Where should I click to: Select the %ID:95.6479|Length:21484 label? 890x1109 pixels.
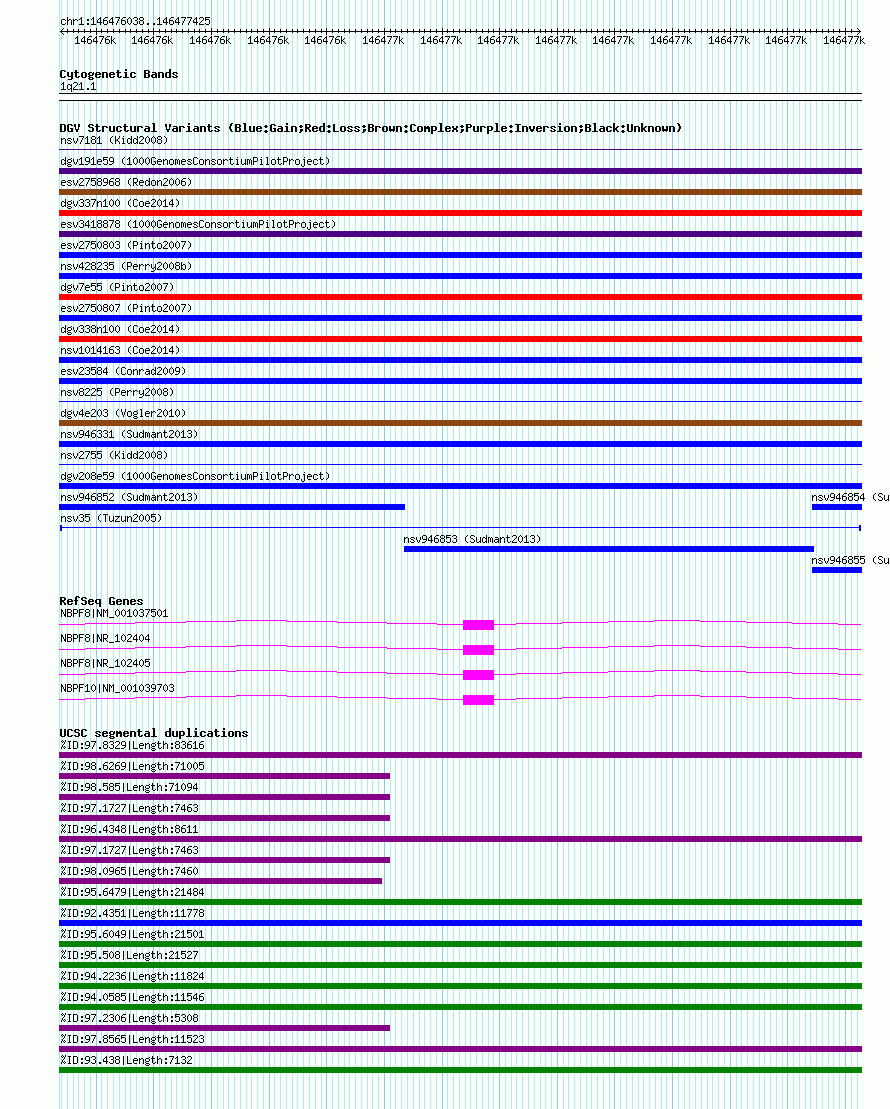tap(132, 893)
